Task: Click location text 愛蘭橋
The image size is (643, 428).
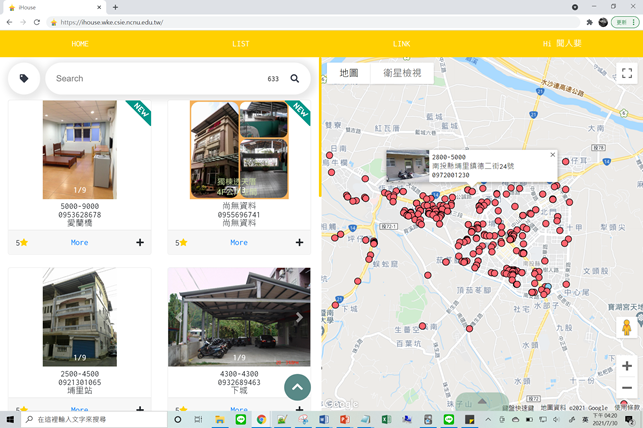Action: pos(80,223)
